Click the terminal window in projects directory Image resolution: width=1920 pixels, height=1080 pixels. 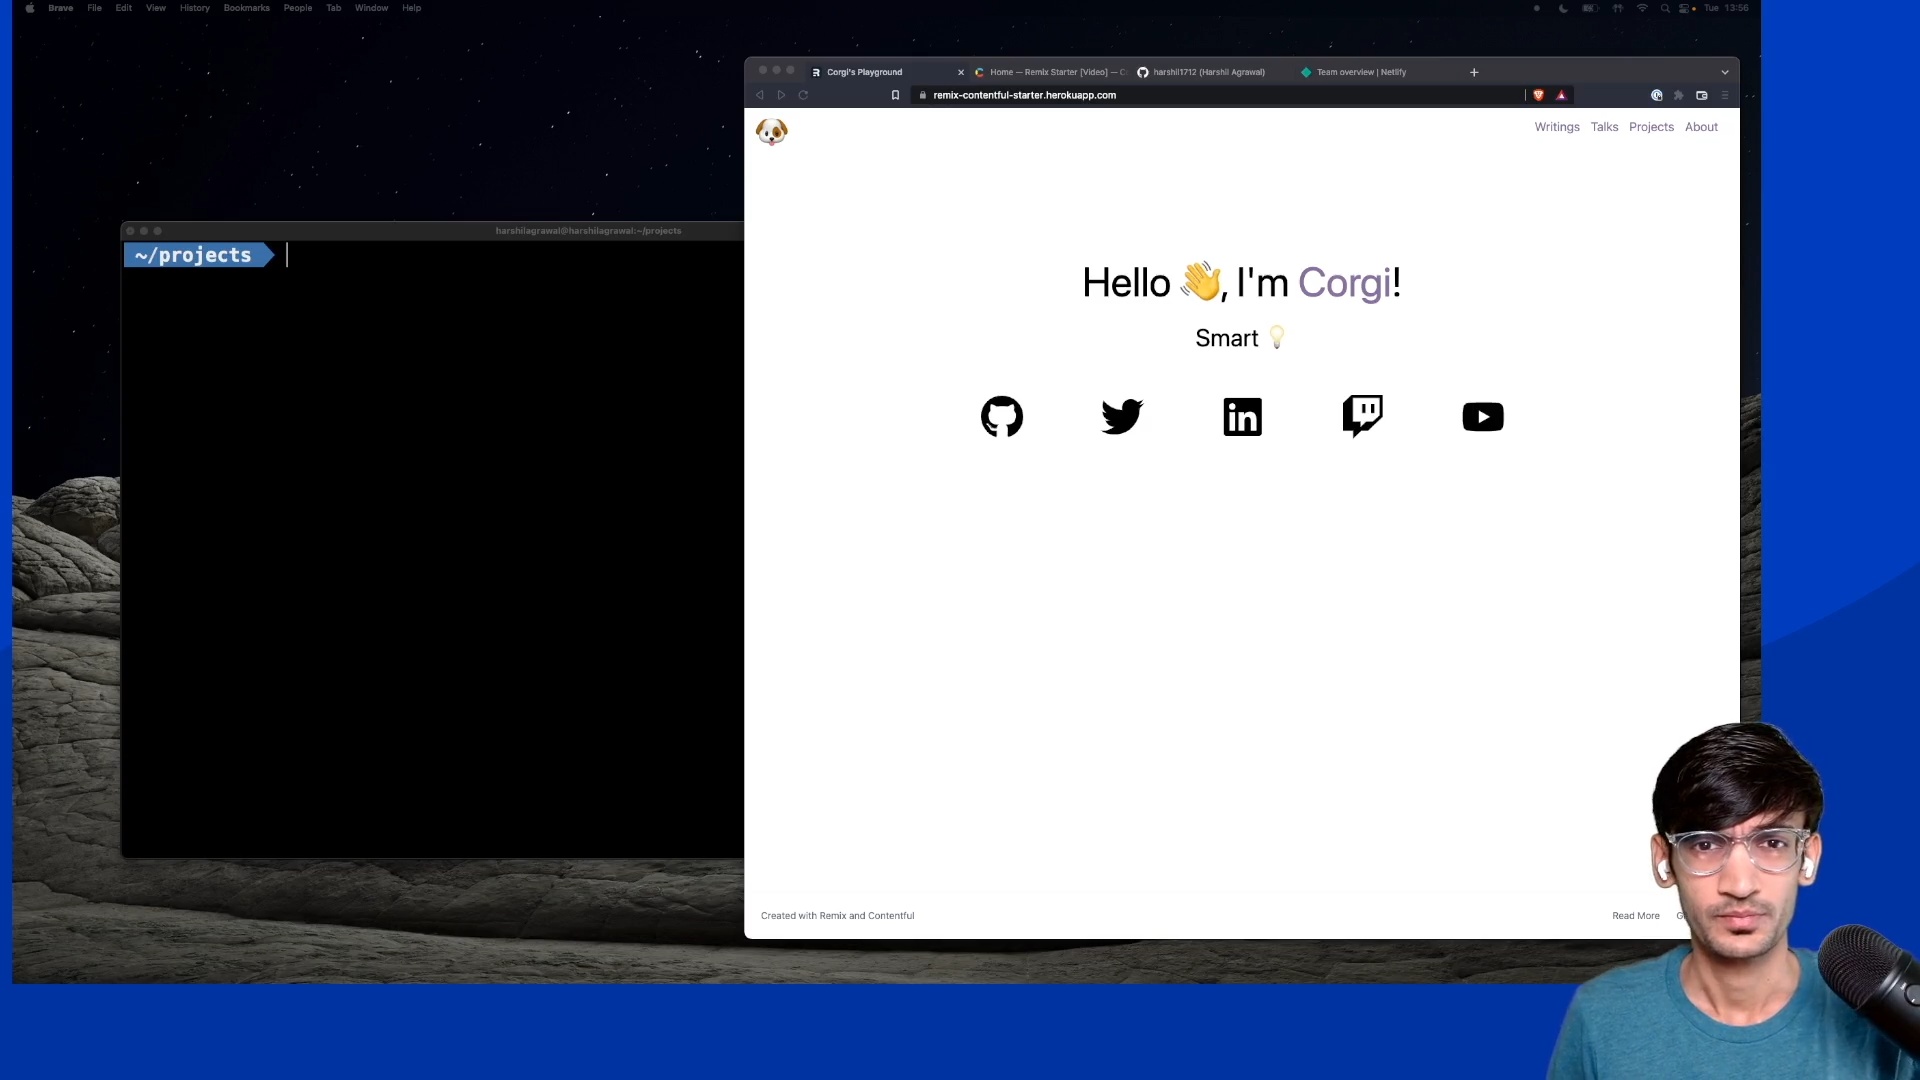coord(434,541)
